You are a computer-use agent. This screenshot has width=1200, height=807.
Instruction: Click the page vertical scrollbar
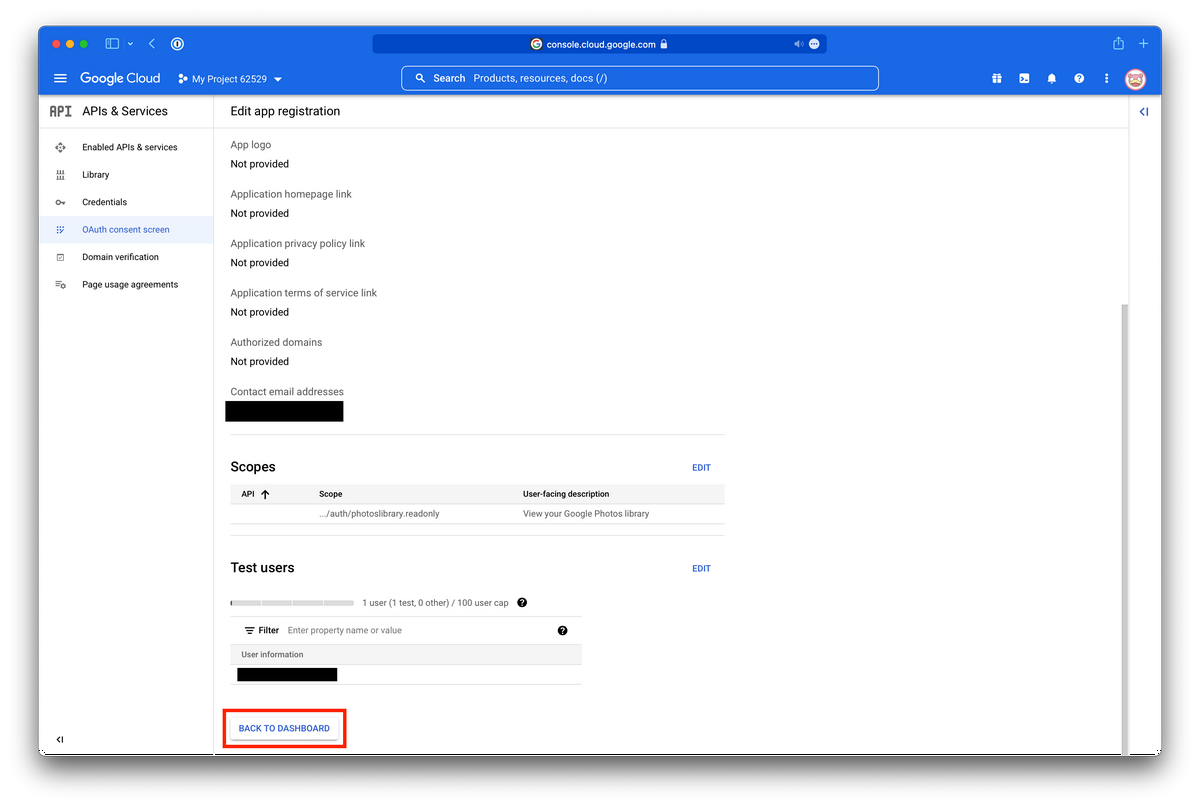(x=1124, y=528)
